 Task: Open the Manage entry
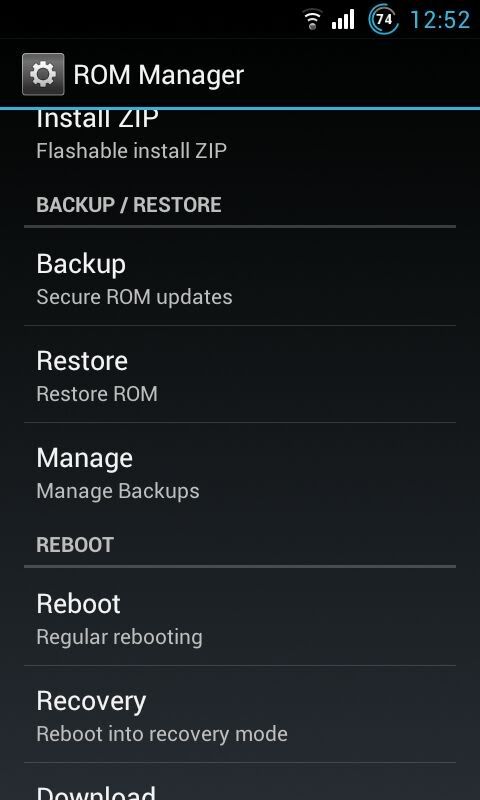(x=240, y=471)
